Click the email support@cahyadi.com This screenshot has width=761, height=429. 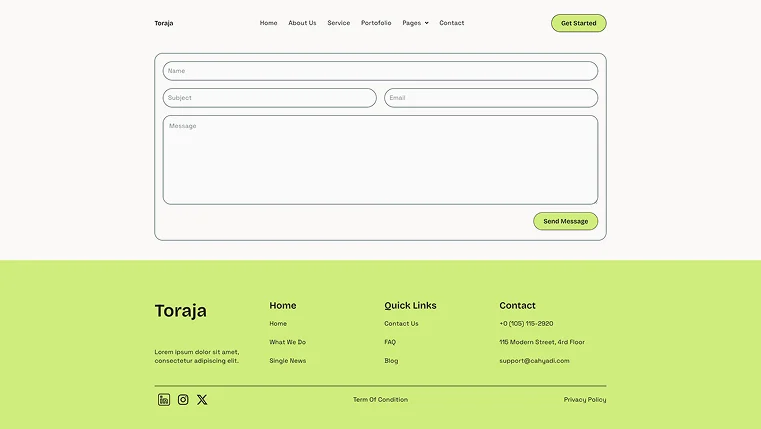pos(534,361)
